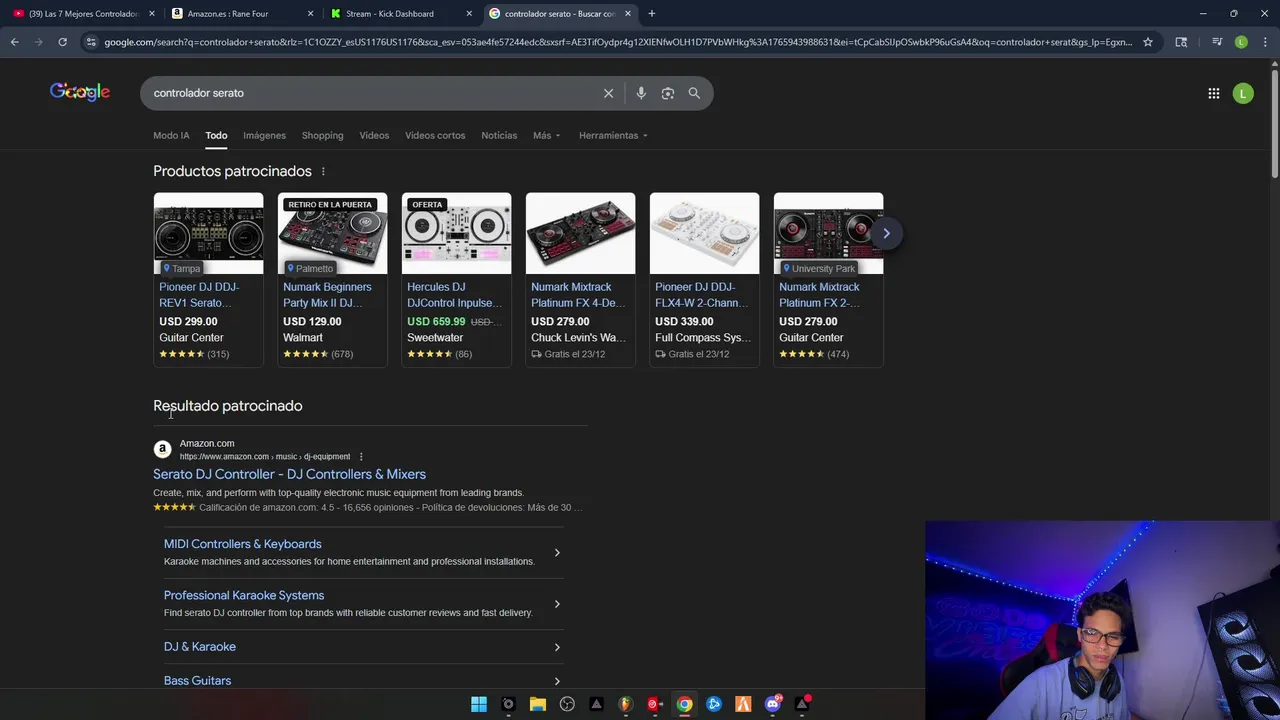Switch to Chrome in taskbar
Viewport: 1280px width, 720px height.
[684, 704]
